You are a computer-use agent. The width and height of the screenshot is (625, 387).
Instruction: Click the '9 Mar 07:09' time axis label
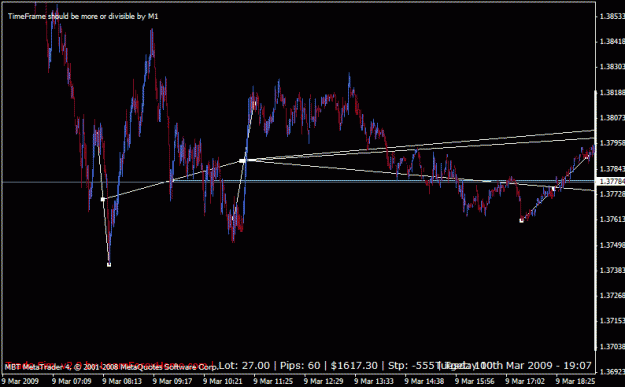coord(72,381)
